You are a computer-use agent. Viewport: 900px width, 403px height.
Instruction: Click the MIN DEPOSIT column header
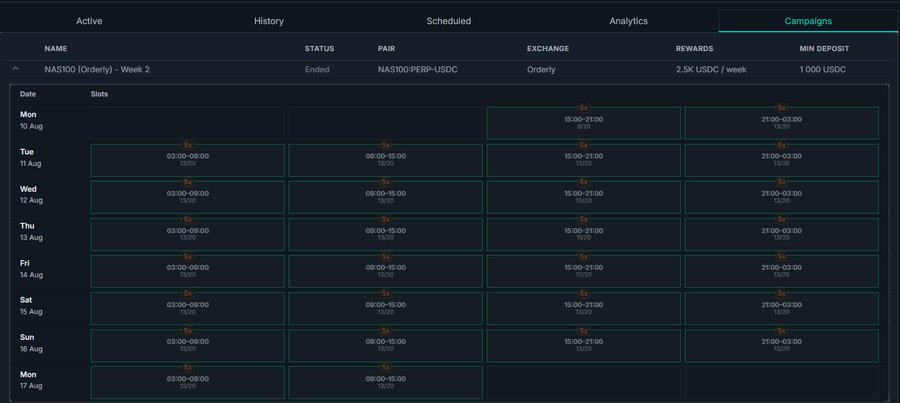(824, 49)
